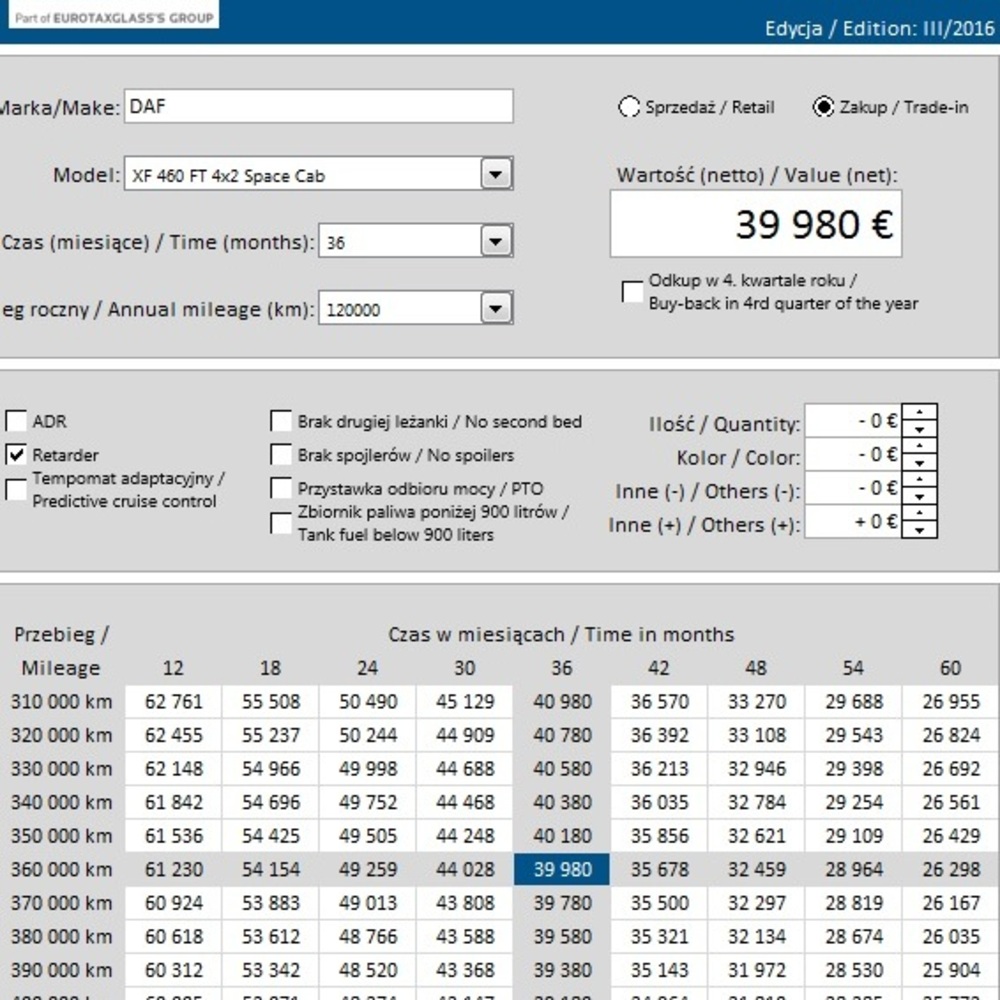
Task: Select table cell with value 40 980
Action: click(562, 702)
